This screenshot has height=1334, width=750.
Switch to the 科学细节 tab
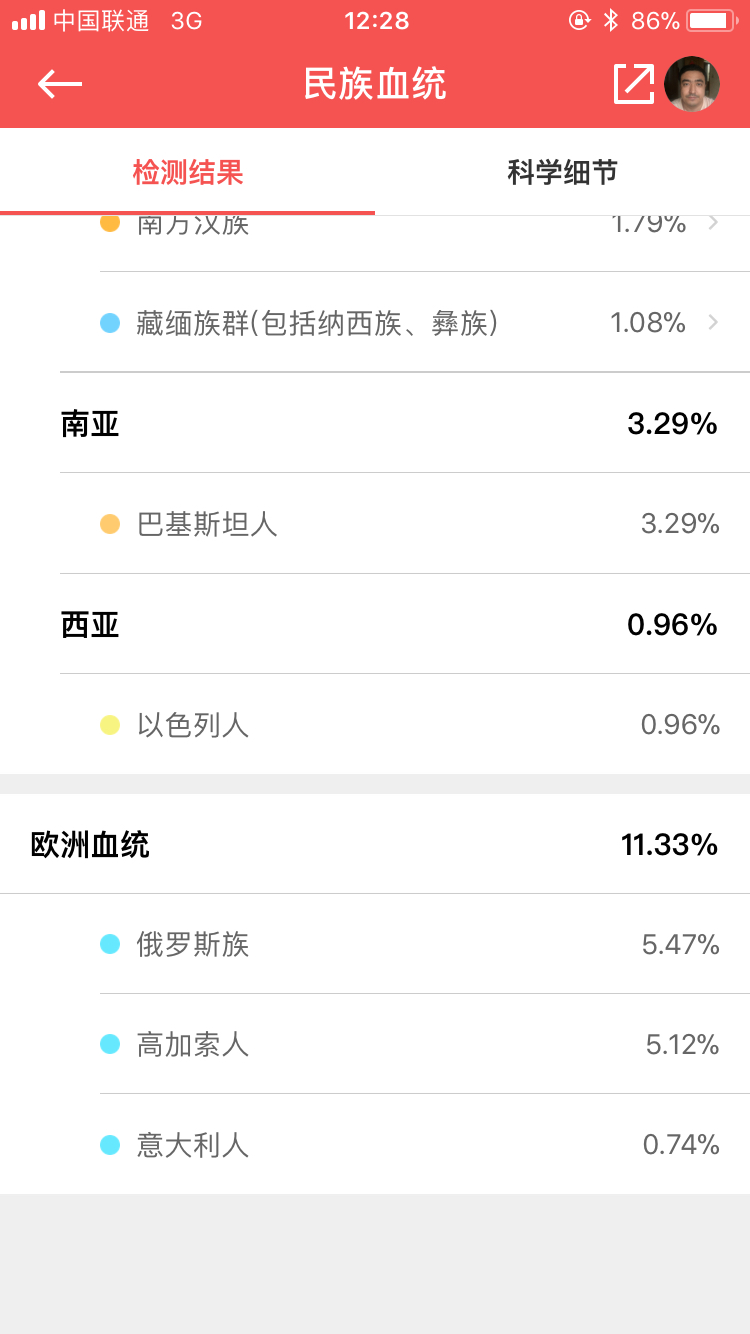[x=562, y=172]
